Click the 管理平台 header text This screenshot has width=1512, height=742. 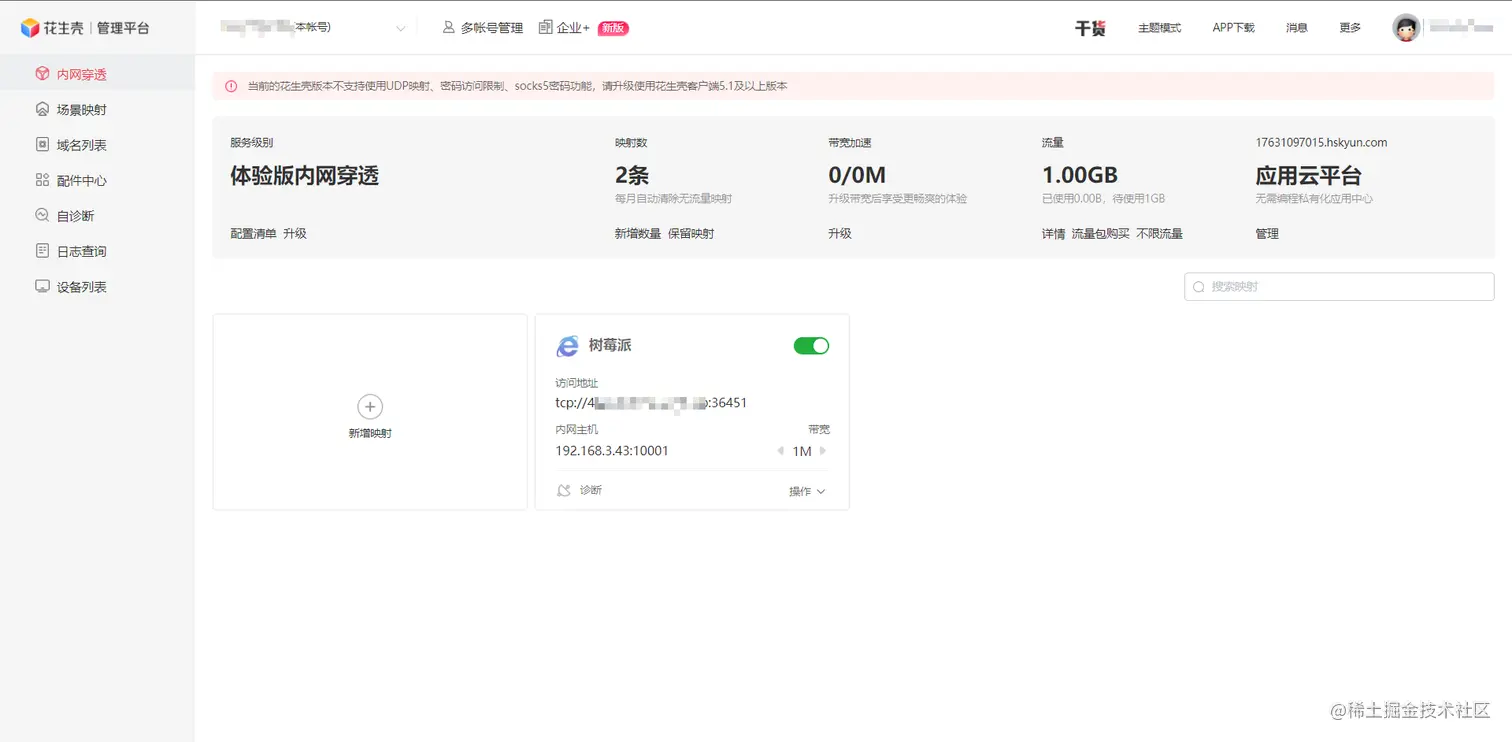tap(123, 28)
